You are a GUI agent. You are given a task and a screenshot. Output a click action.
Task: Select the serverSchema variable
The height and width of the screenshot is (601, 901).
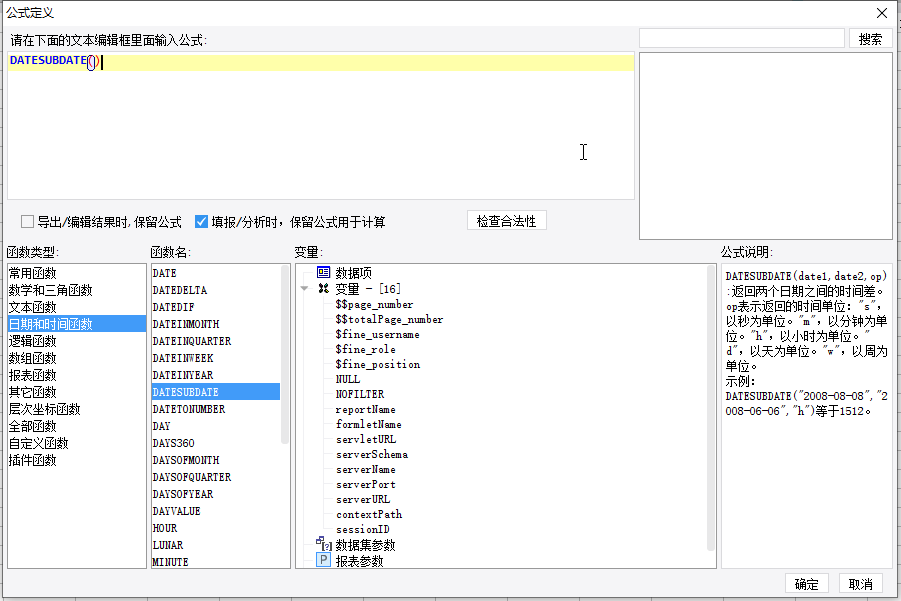372,454
